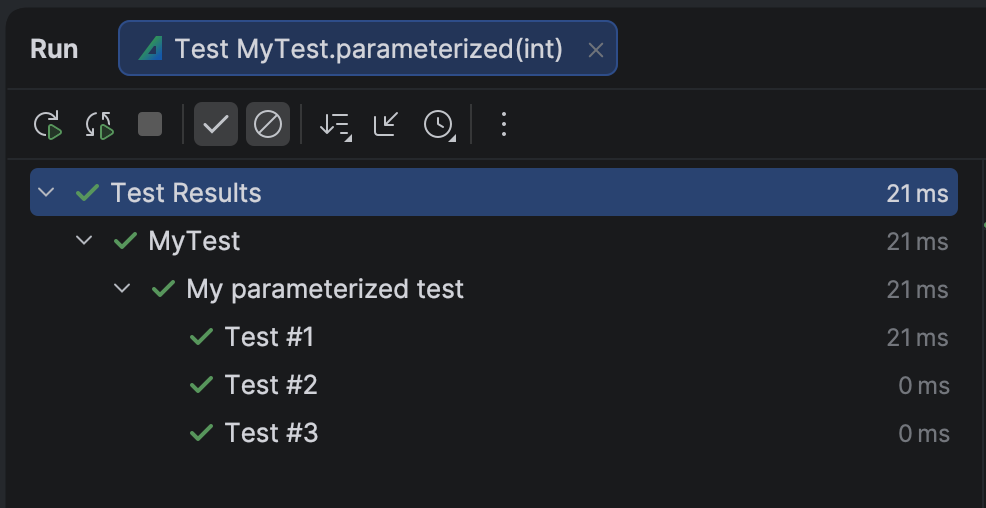Select Test #2 in results tree
The width and height of the screenshot is (986, 508).
point(271,385)
